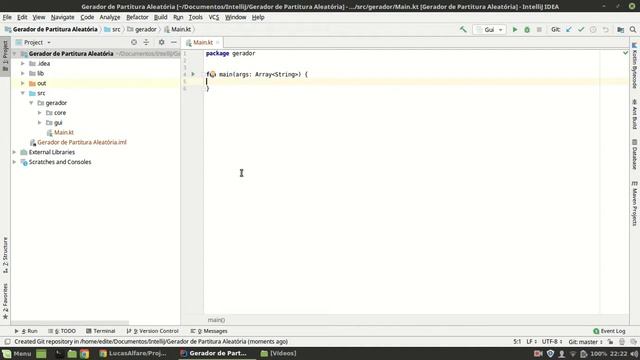The image size is (640, 360).
Task: Revert changes with the Git rollback icon
Action: (606, 29)
